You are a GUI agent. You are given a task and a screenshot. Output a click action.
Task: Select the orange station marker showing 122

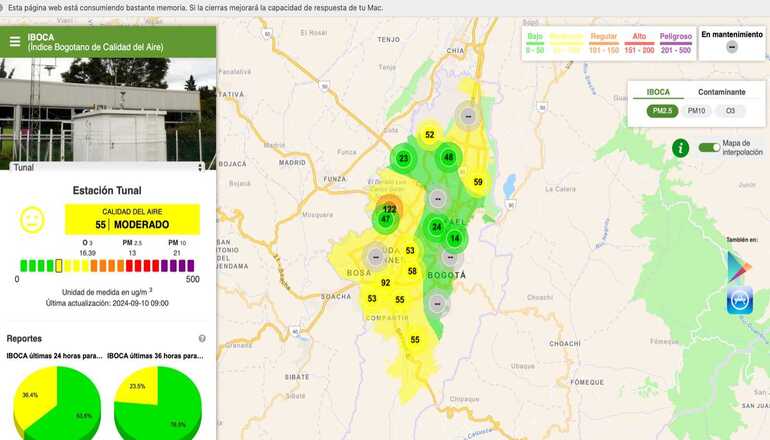[x=389, y=209]
